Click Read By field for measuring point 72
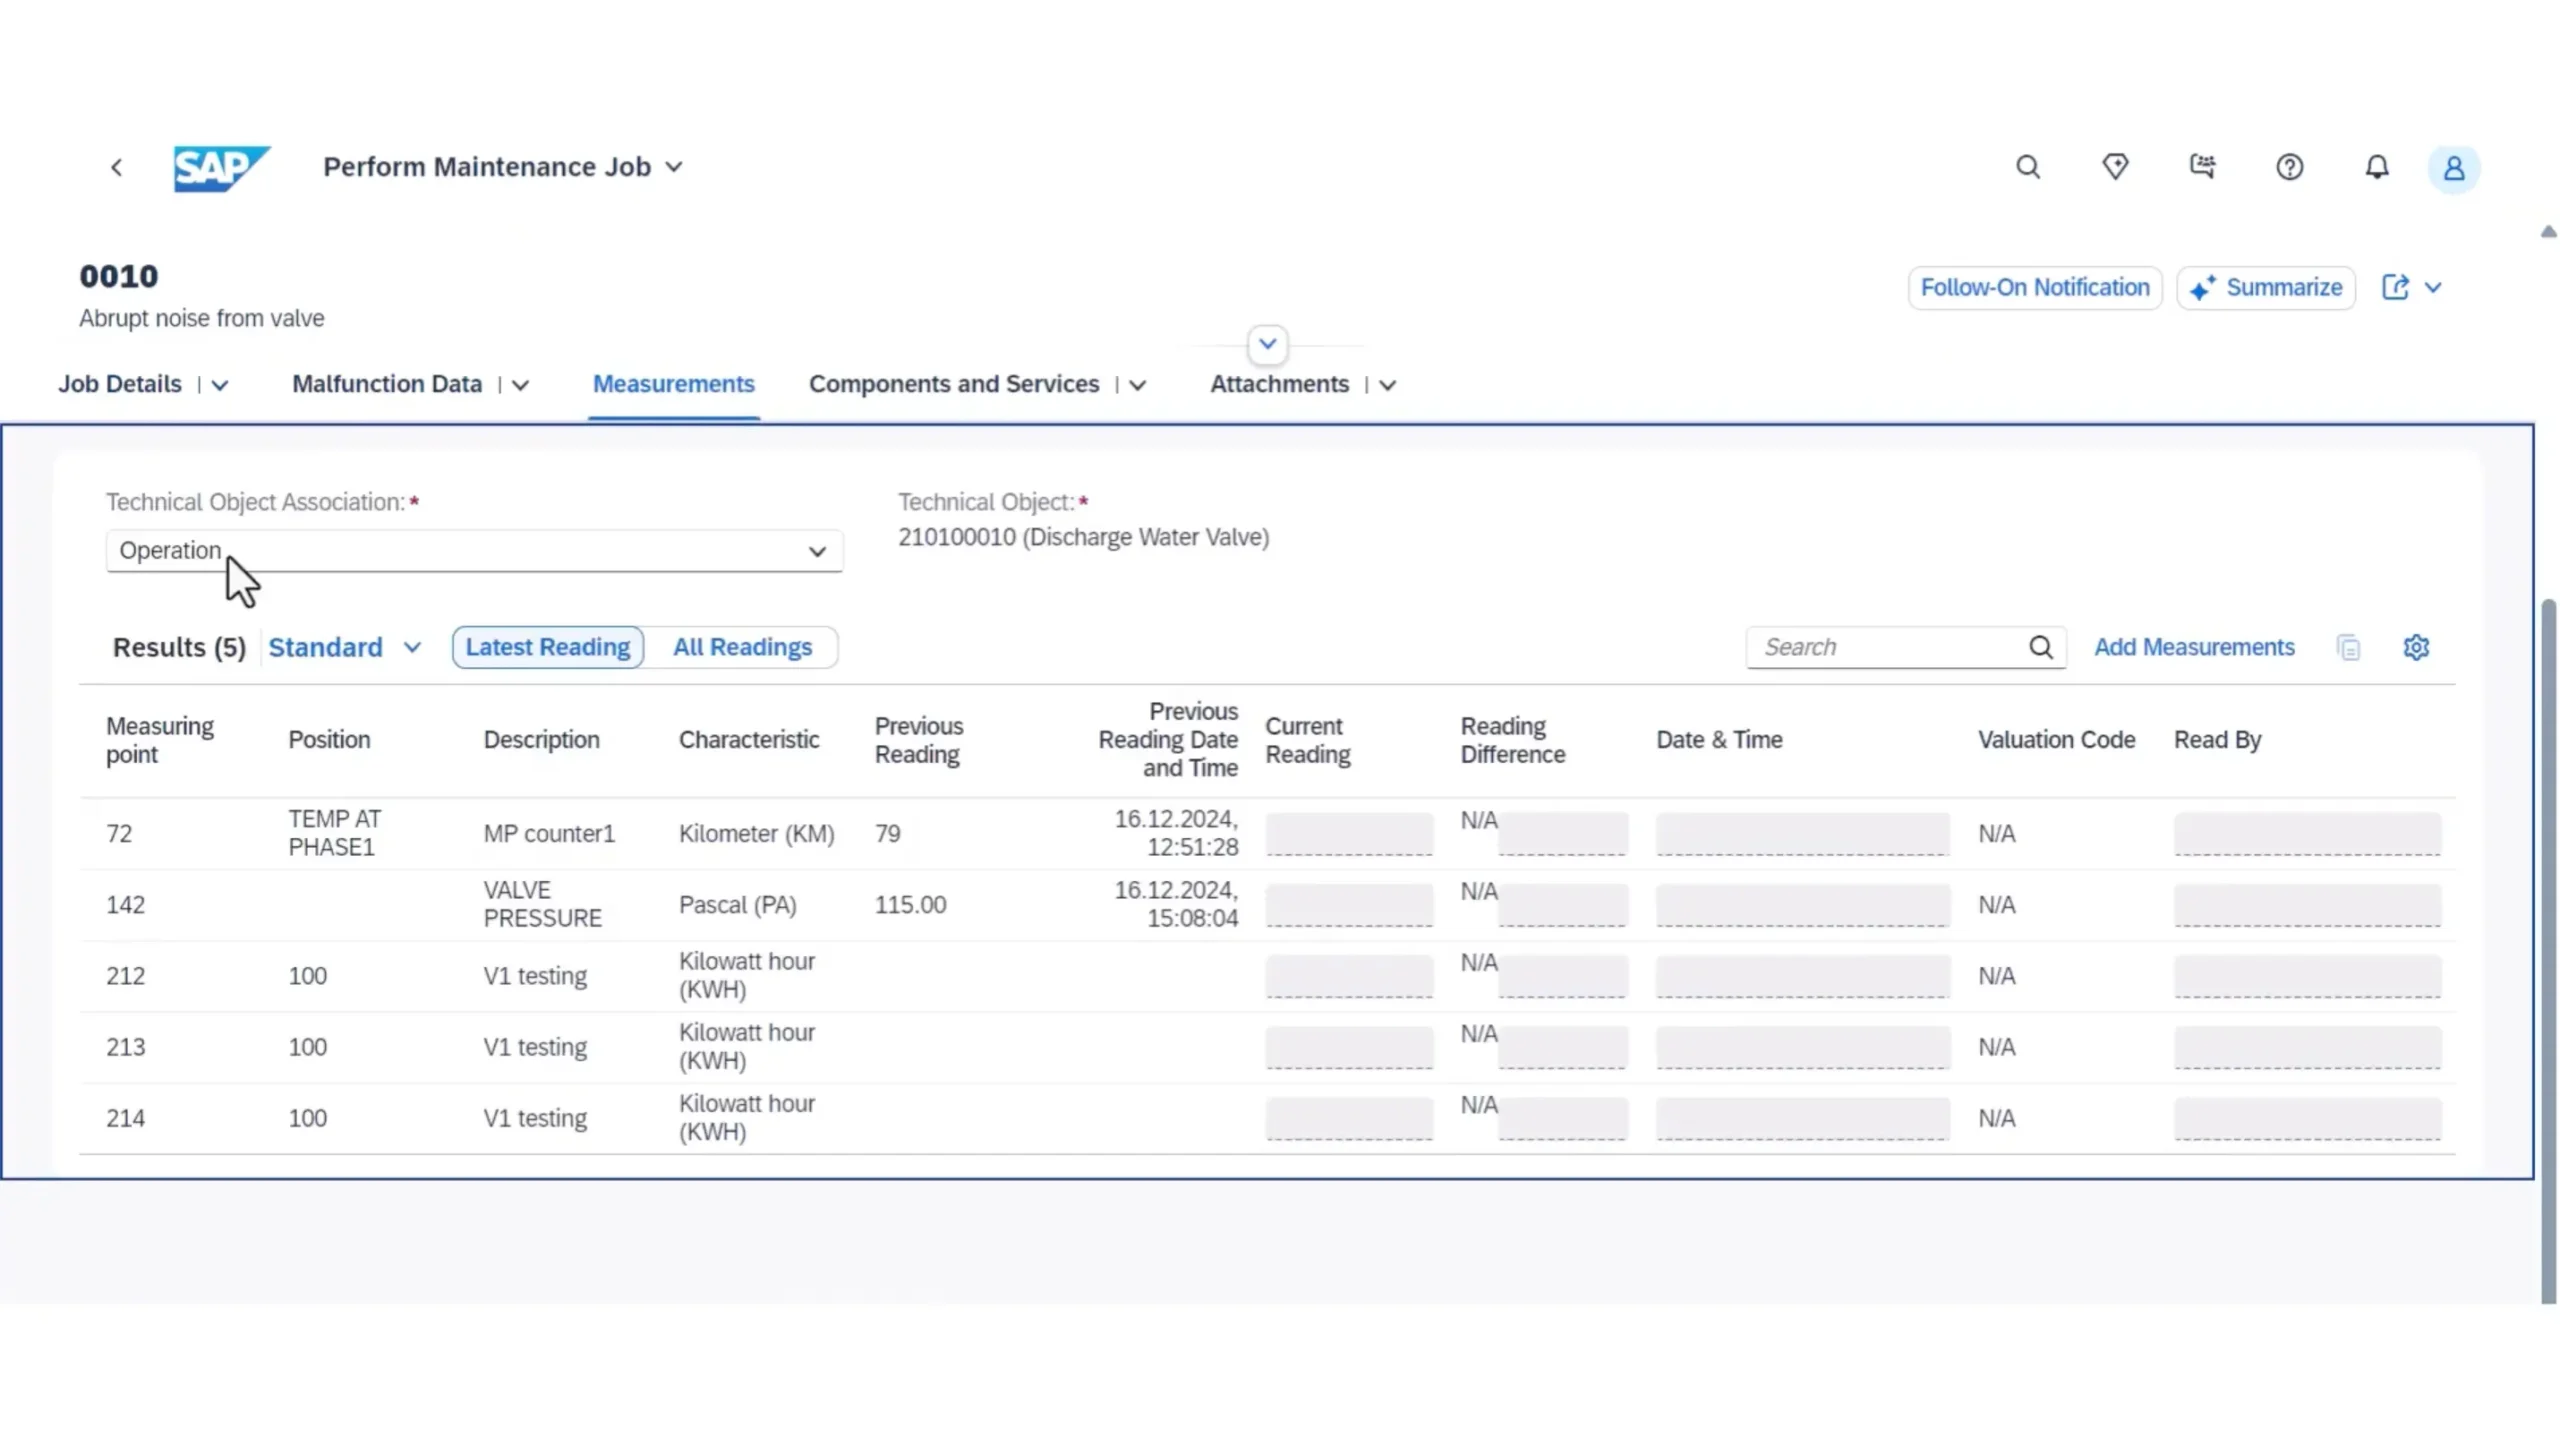Image resolution: width=2560 pixels, height=1438 pixels. point(2307,833)
